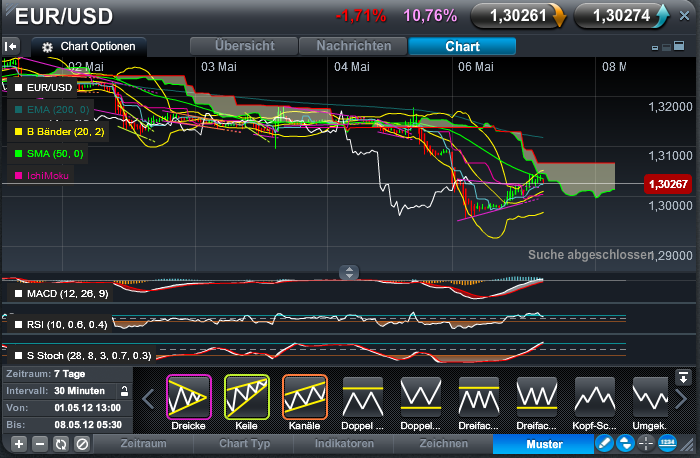Open the Zeichnen bottom tab

coord(443,444)
